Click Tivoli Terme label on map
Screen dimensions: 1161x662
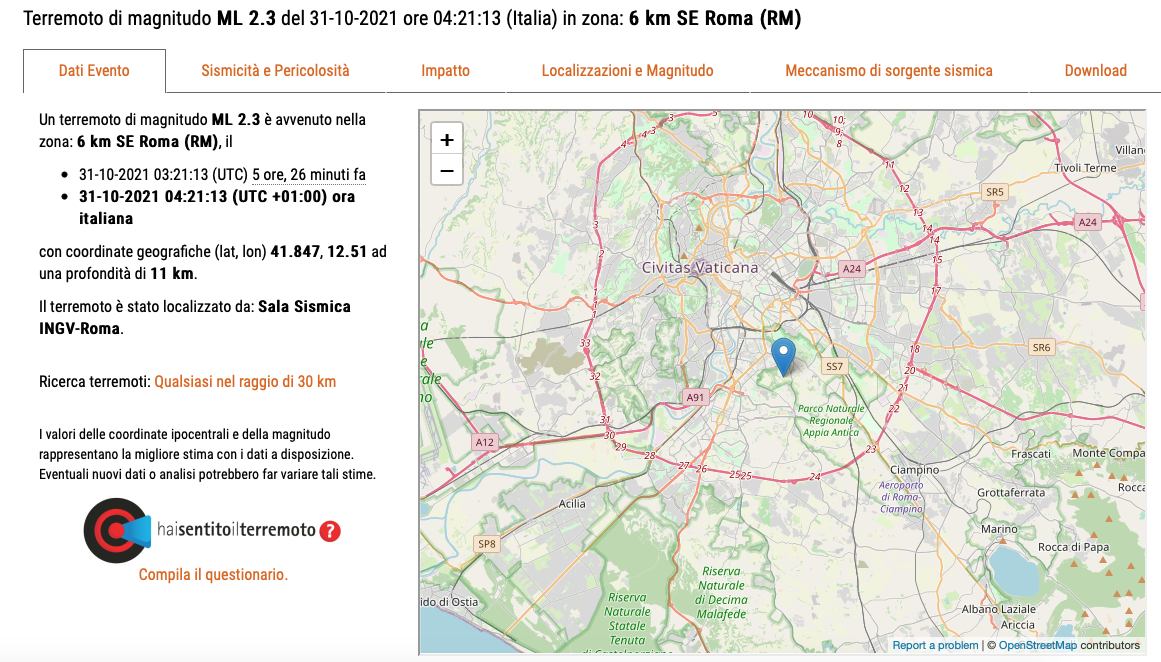[1085, 168]
